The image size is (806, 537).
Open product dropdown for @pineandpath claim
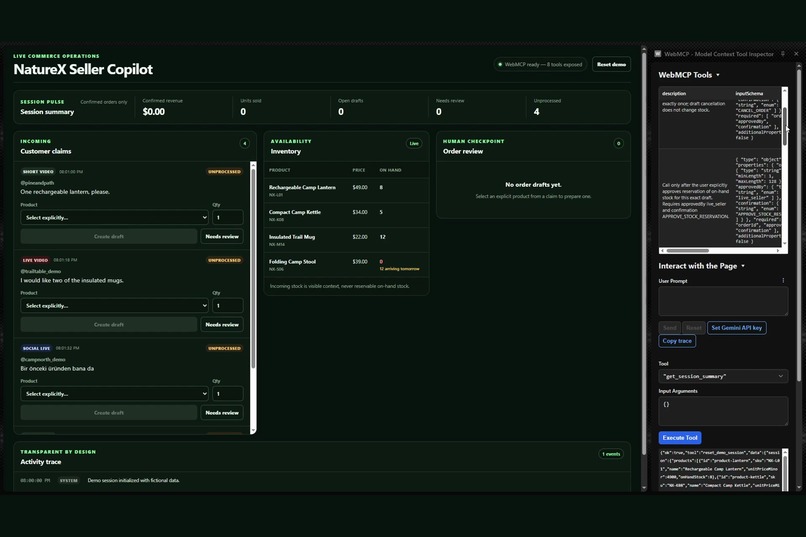[115, 217]
